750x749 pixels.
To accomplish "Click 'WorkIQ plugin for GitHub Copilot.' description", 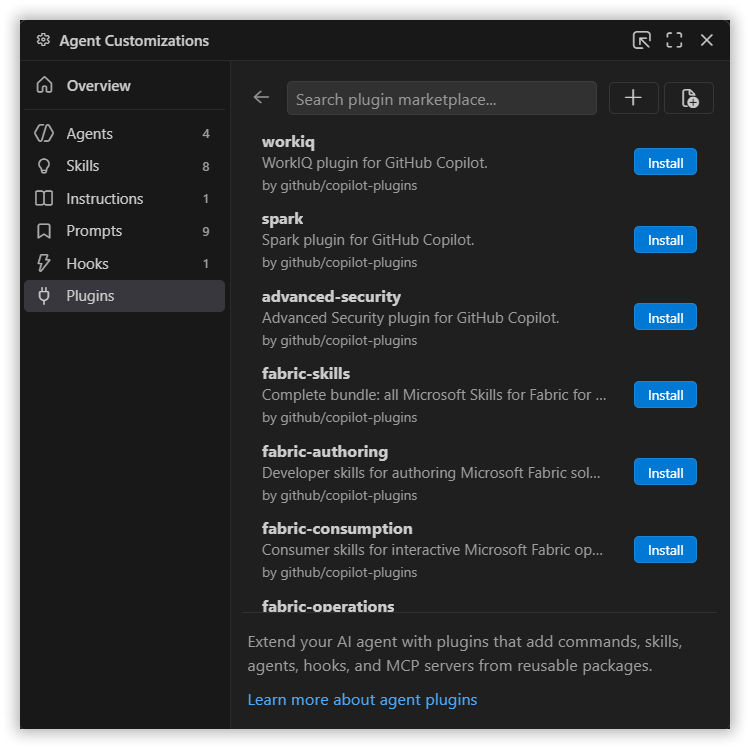I will point(375,163).
